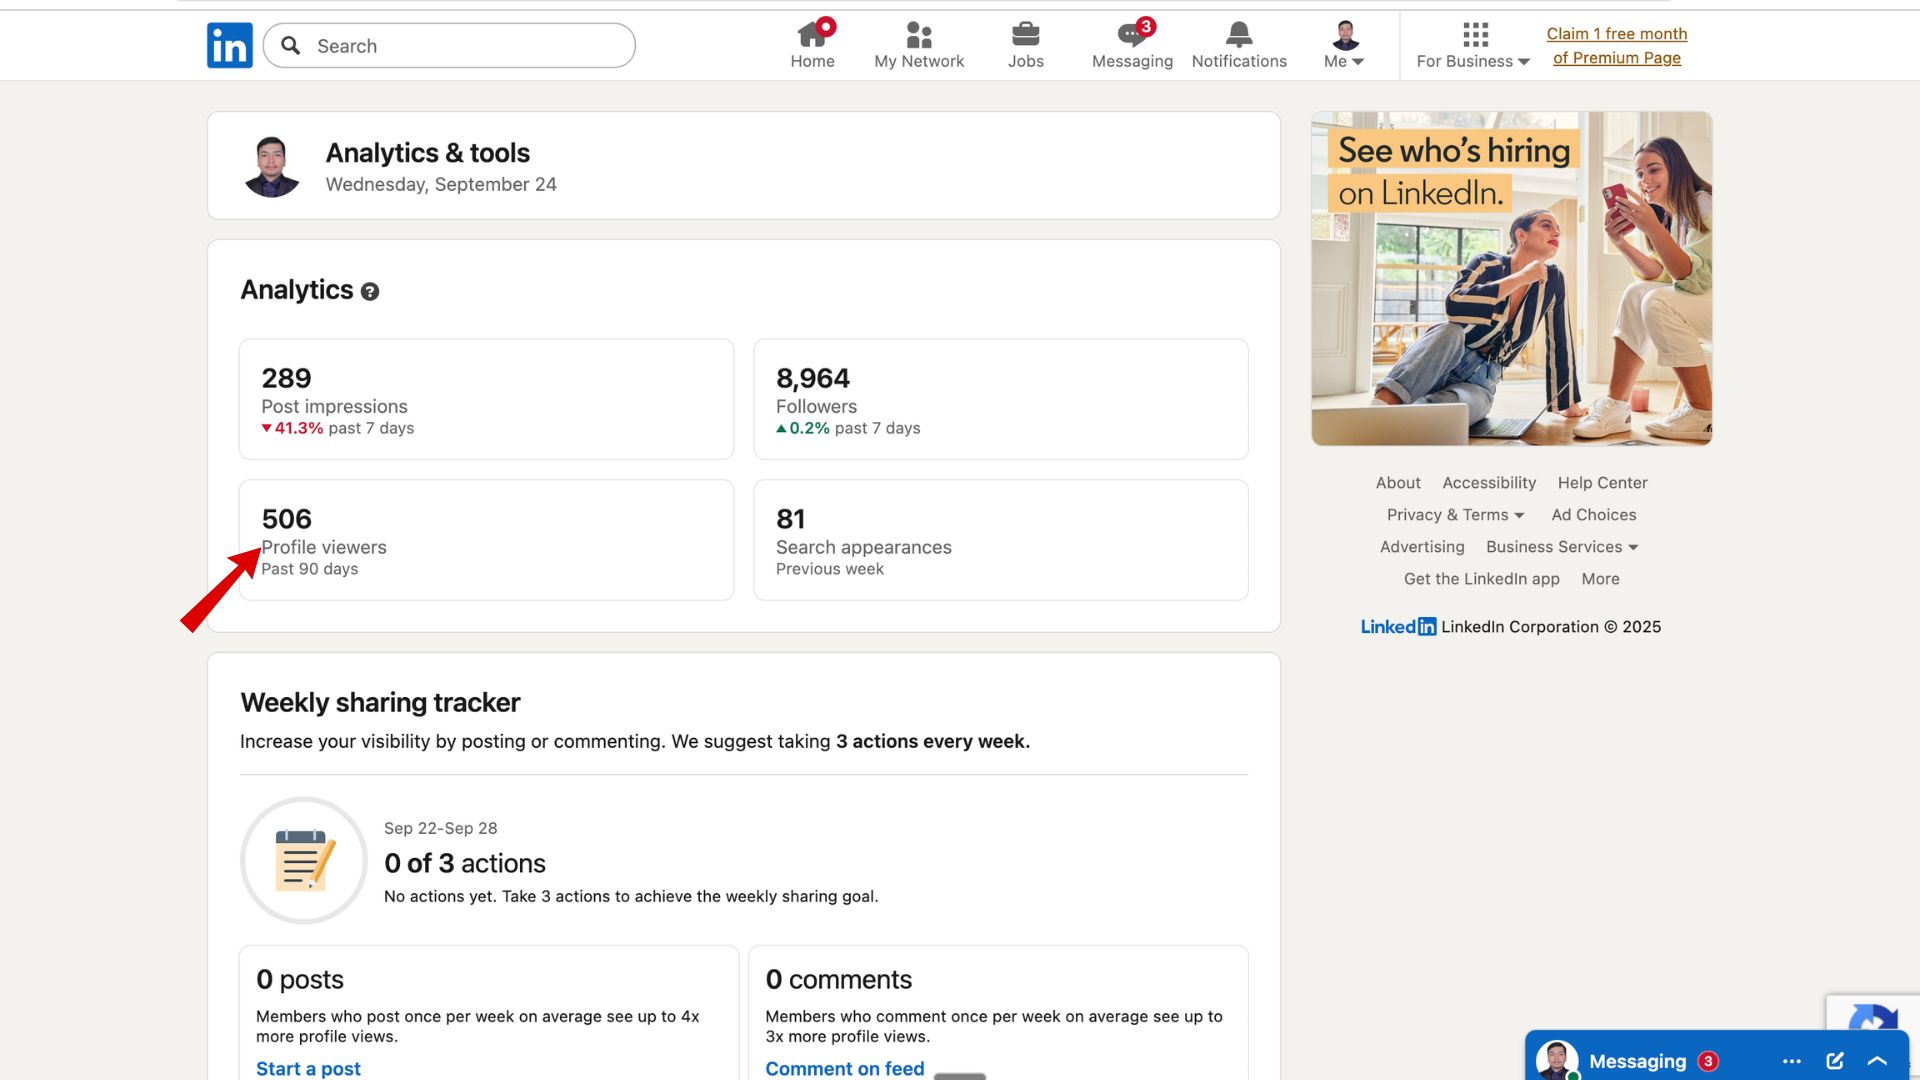The height and width of the screenshot is (1080, 1920).
Task: Open messaging overlay options (three dots)
Action: (1791, 1061)
